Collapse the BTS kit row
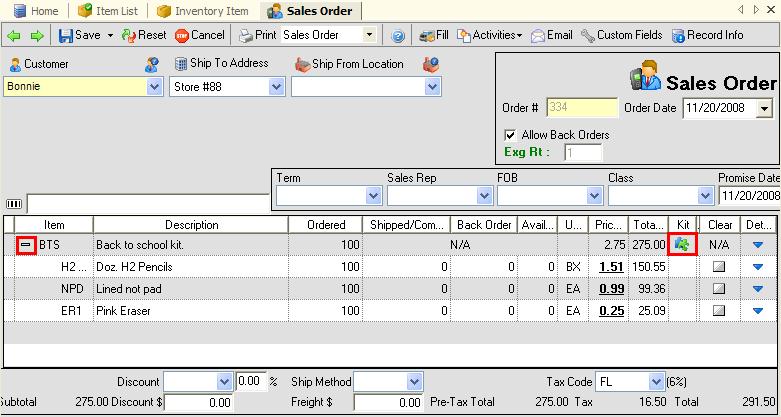Image resolution: width=781 pixels, height=417 pixels. [x=27, y=244]
